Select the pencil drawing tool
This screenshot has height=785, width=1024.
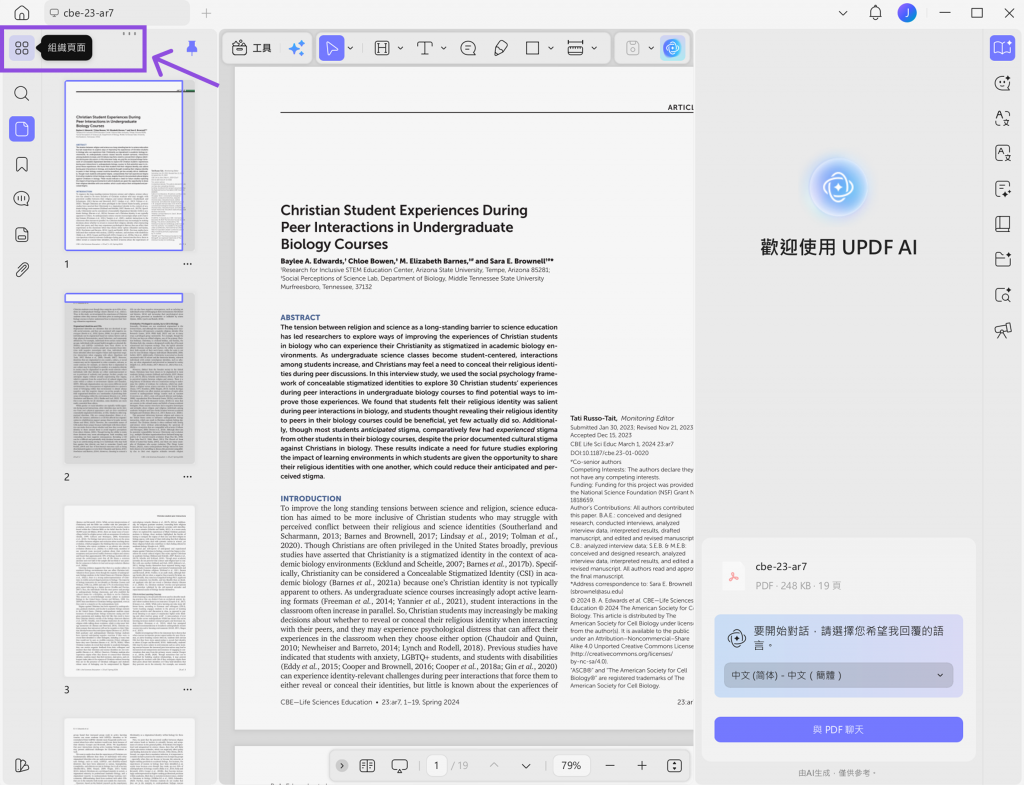501,48
